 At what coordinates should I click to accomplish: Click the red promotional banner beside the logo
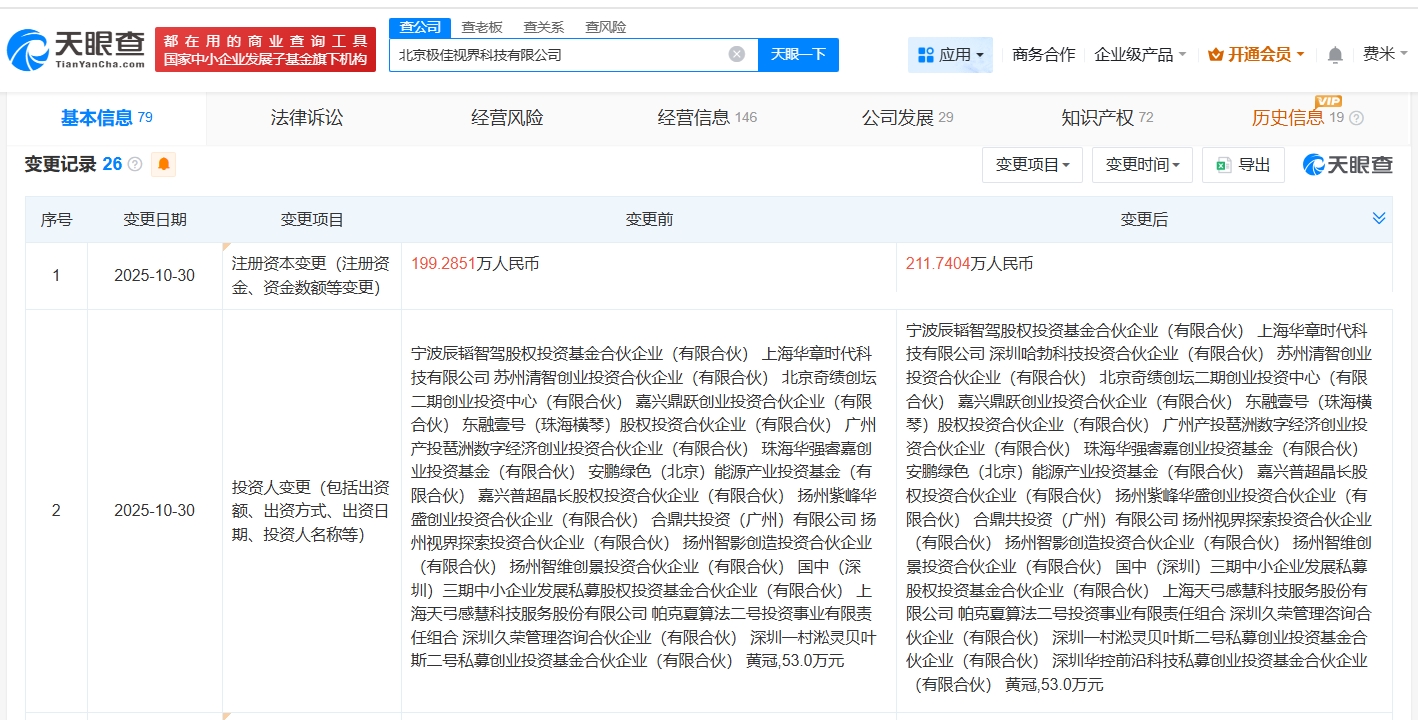pos(265,50)
